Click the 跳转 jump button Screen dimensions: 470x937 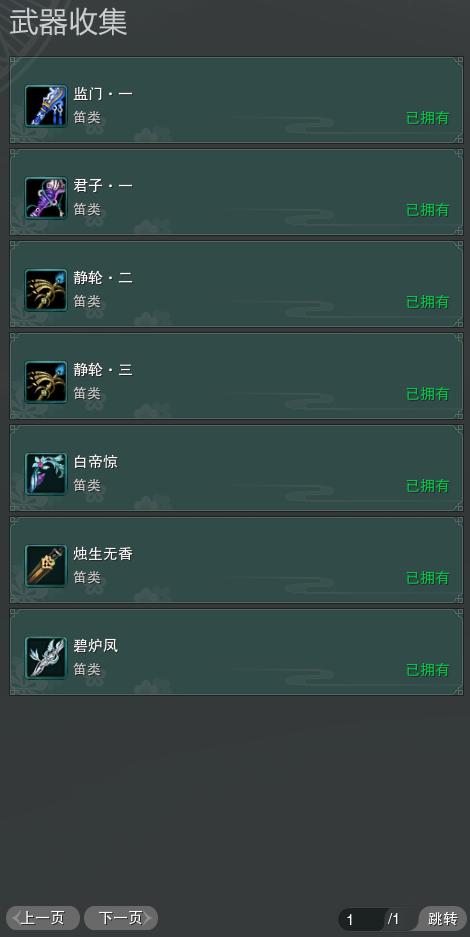(443, 918)
